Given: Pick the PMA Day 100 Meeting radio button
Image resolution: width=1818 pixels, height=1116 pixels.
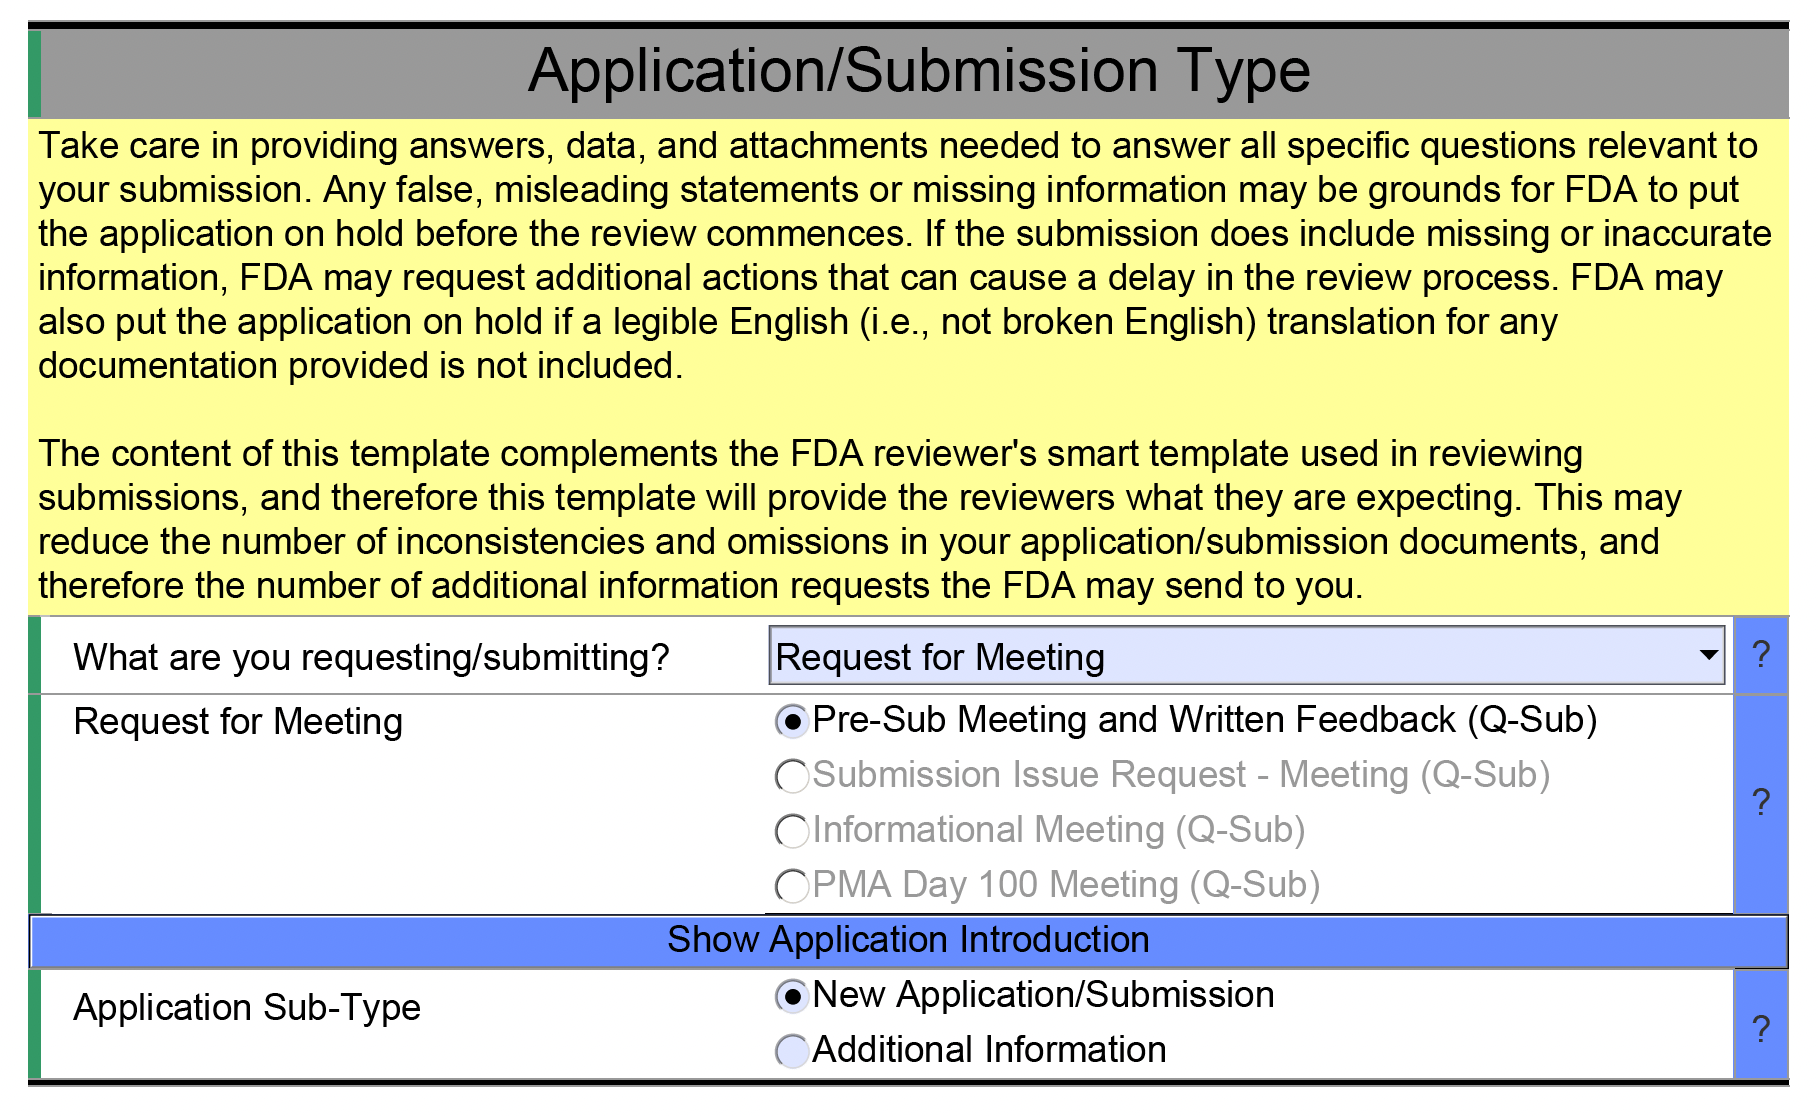Looking at the screenshot, I should click(x=792, y=886).
